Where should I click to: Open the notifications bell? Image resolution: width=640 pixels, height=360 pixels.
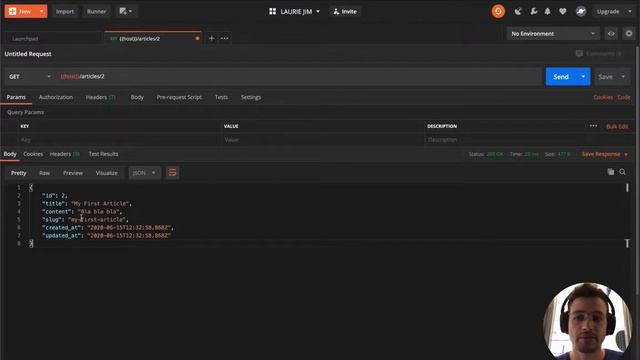[x=547, y=11]
